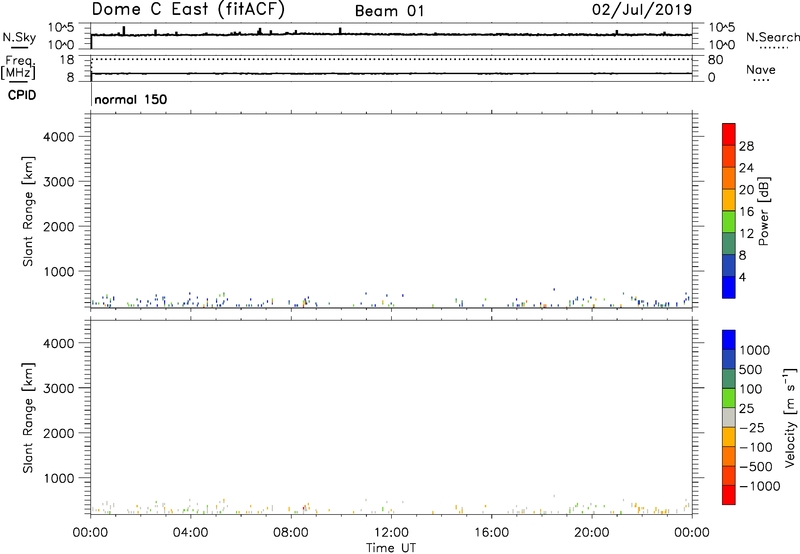Click the right '10^5' search noise axis value
Image resolution: width=800 pixels, height=554 pixels.
(x=721, y=27)
